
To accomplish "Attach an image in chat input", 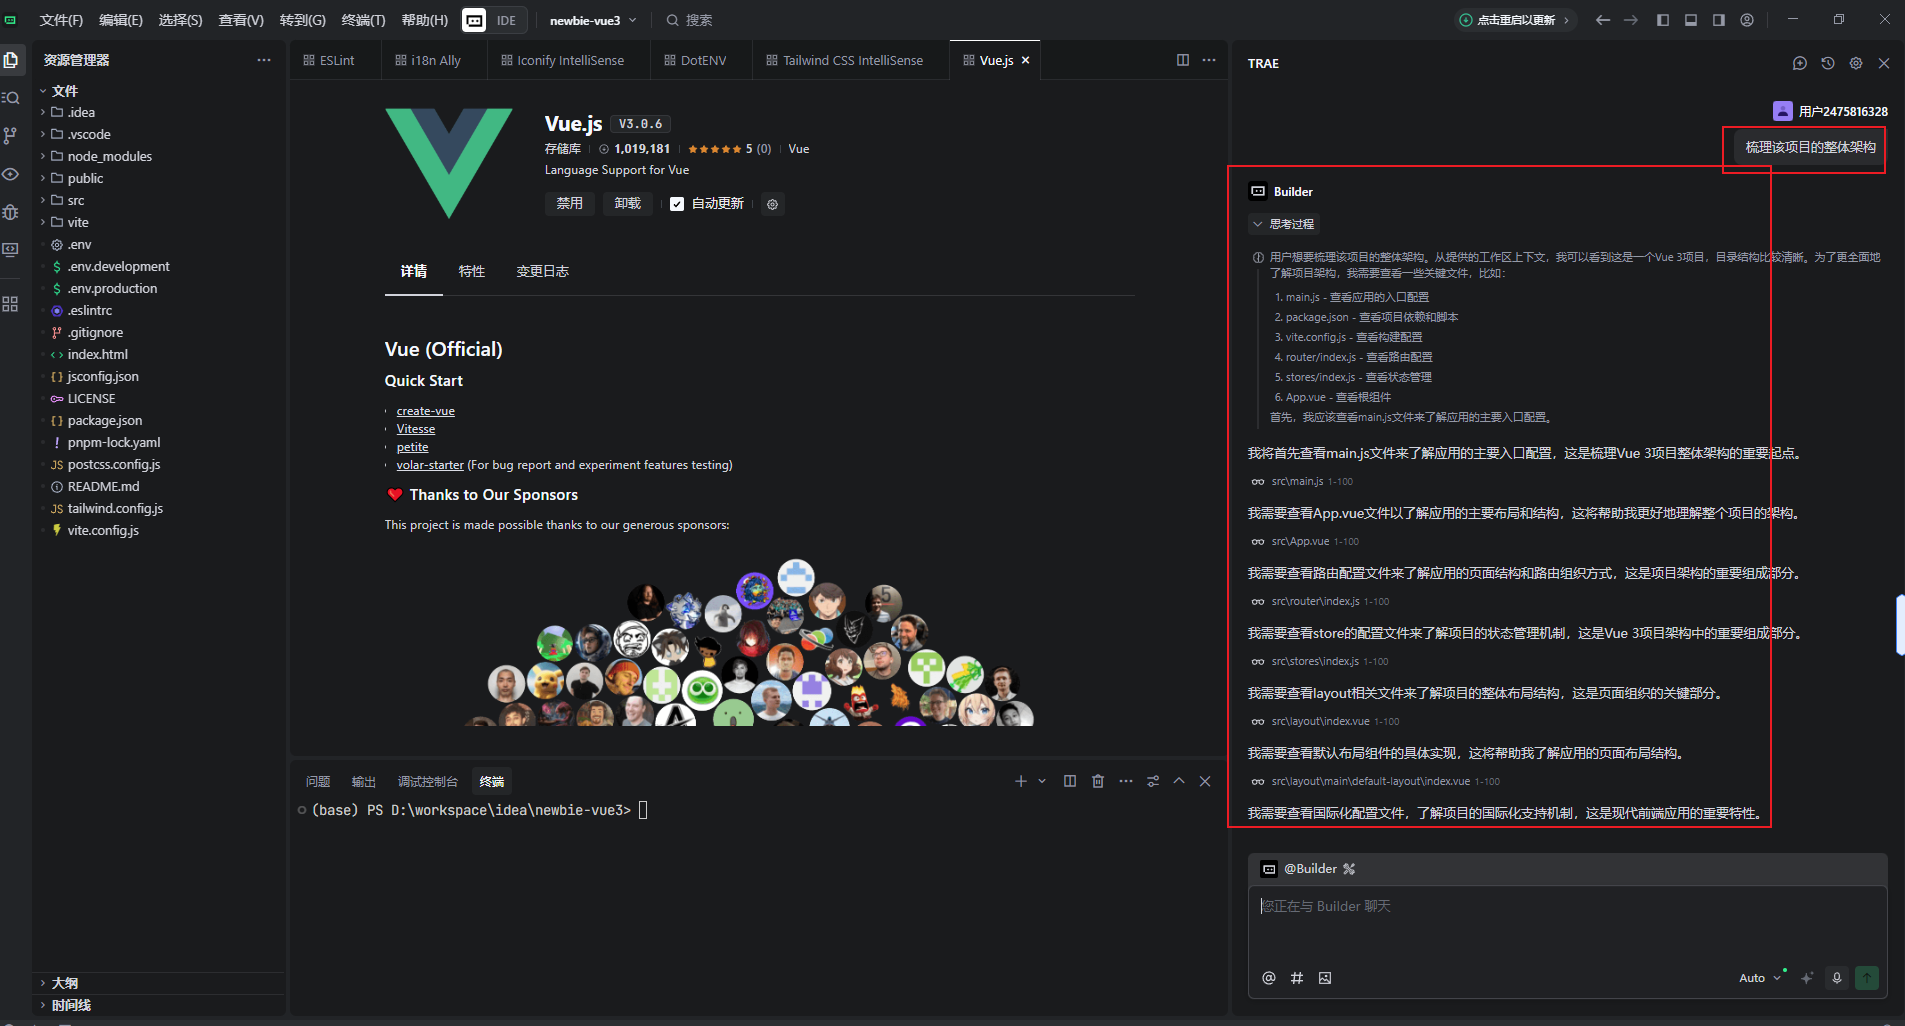I will (1325, 978).
